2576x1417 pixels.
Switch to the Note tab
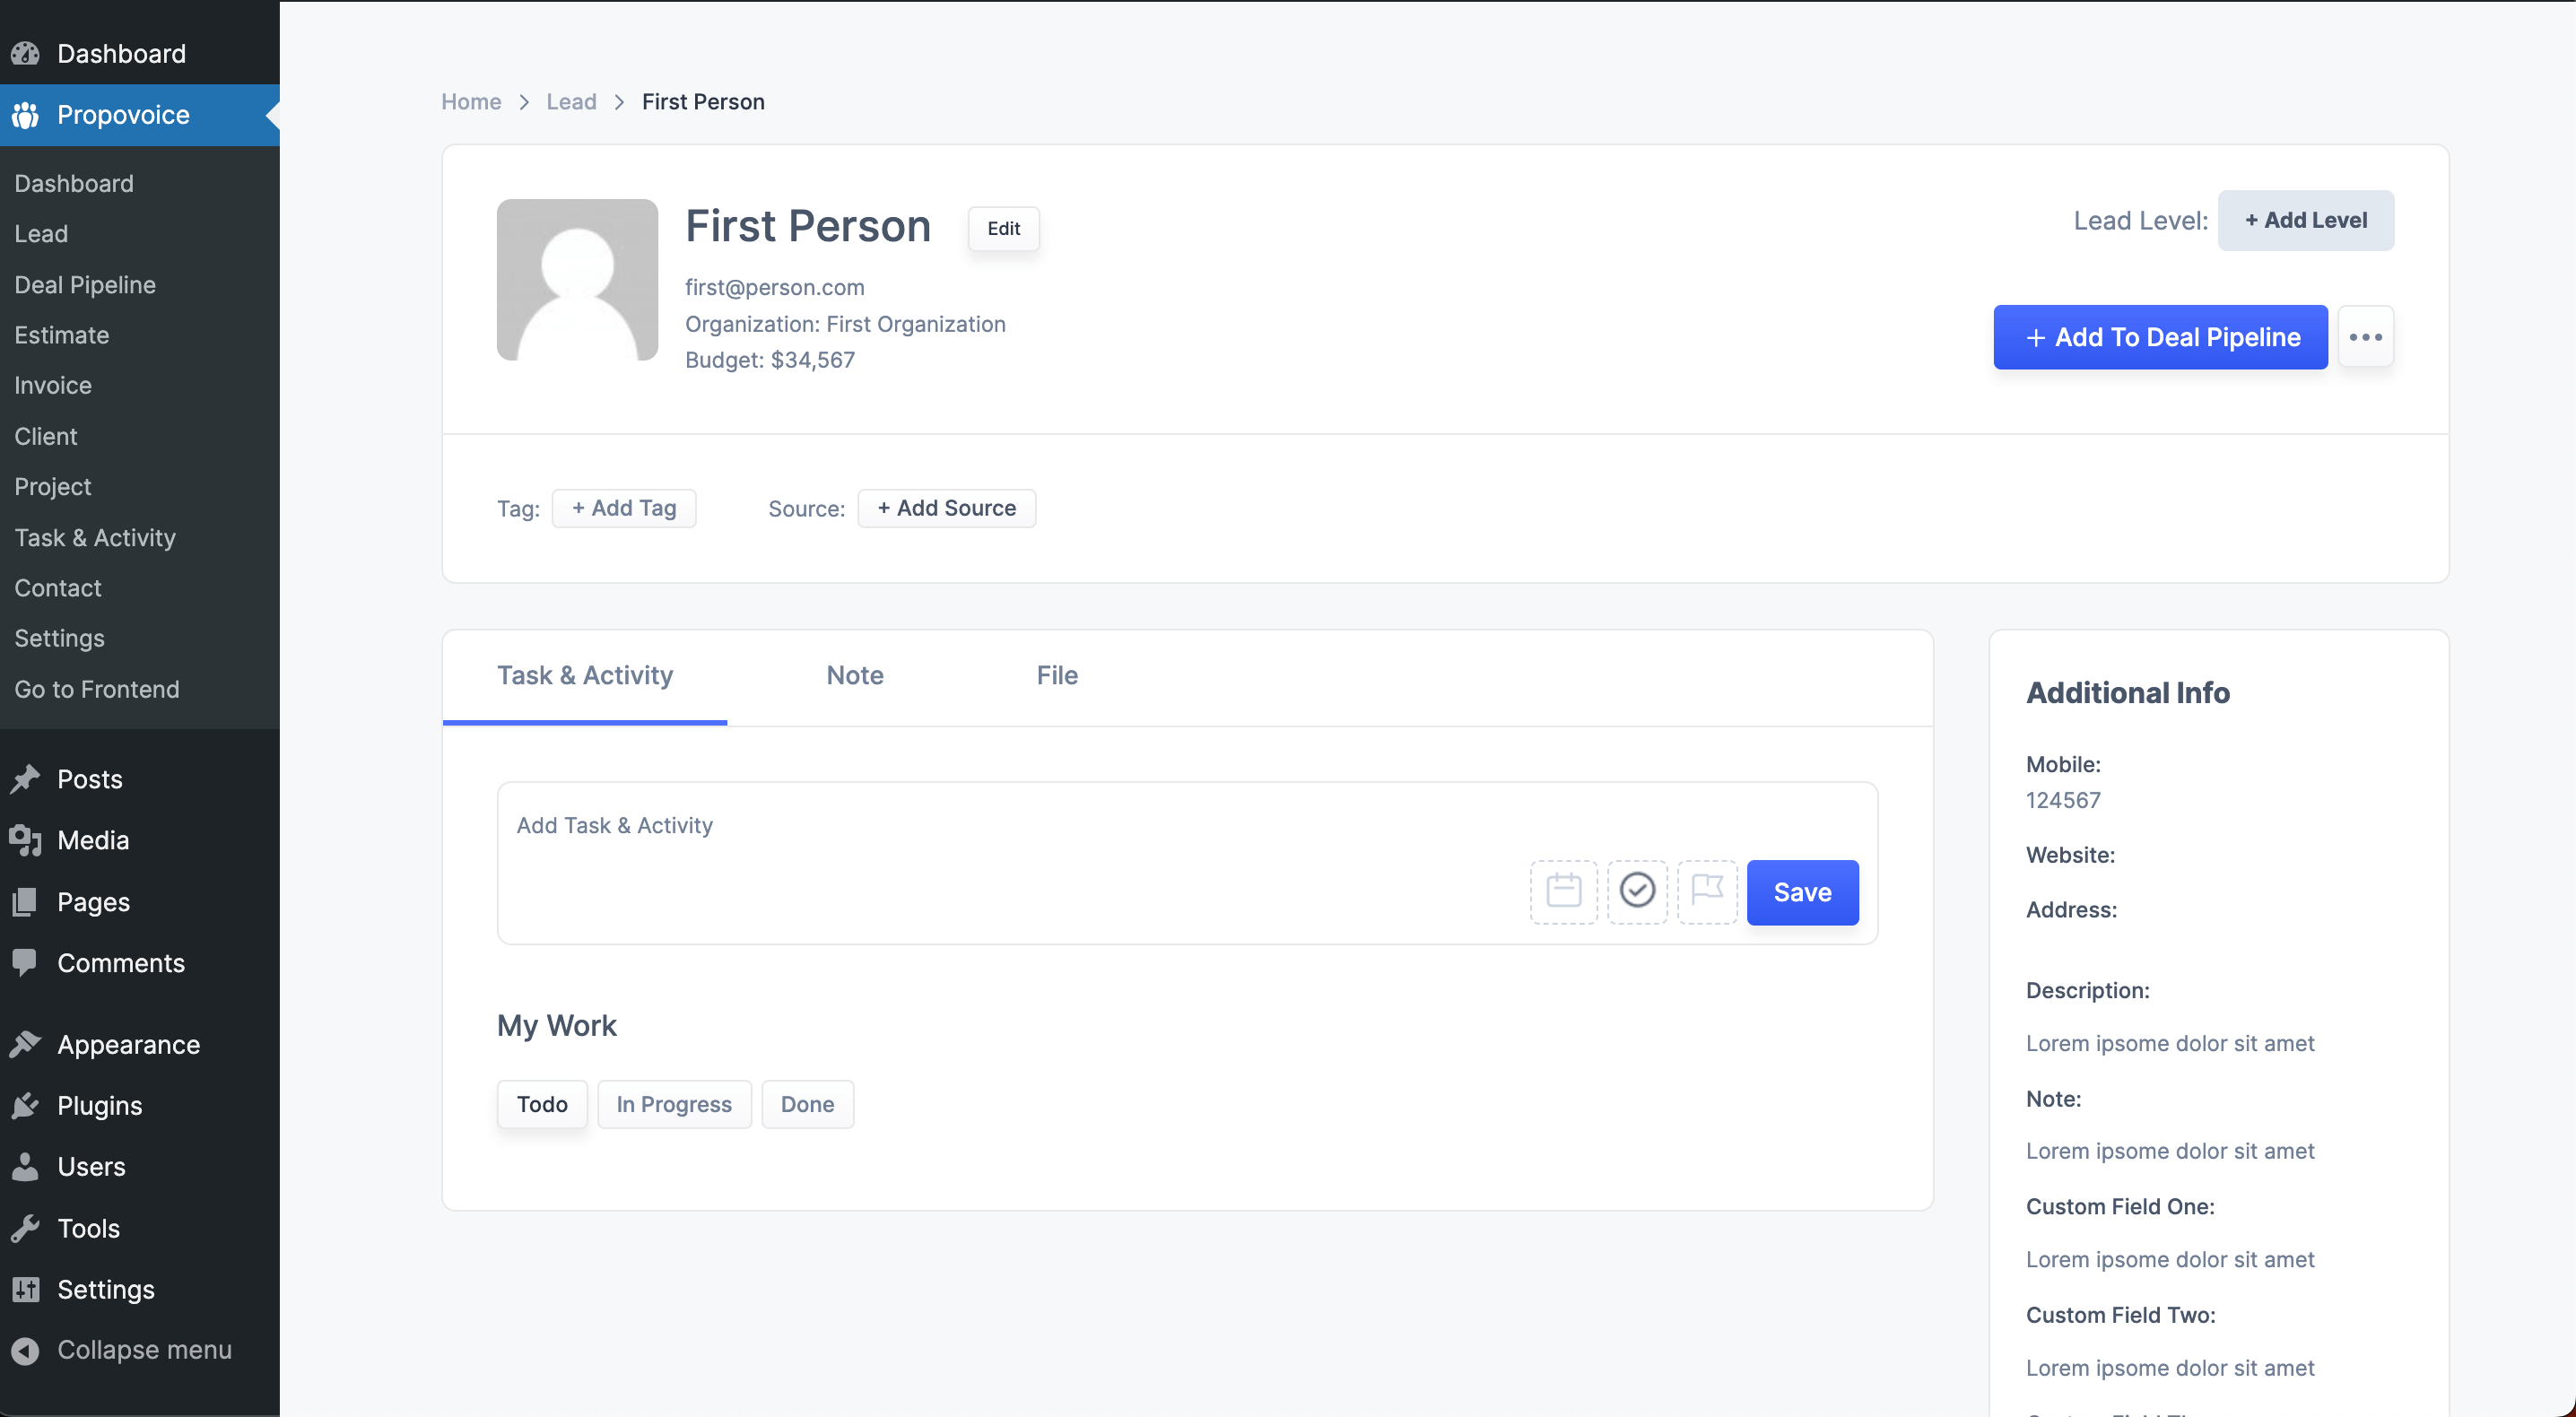855,674
